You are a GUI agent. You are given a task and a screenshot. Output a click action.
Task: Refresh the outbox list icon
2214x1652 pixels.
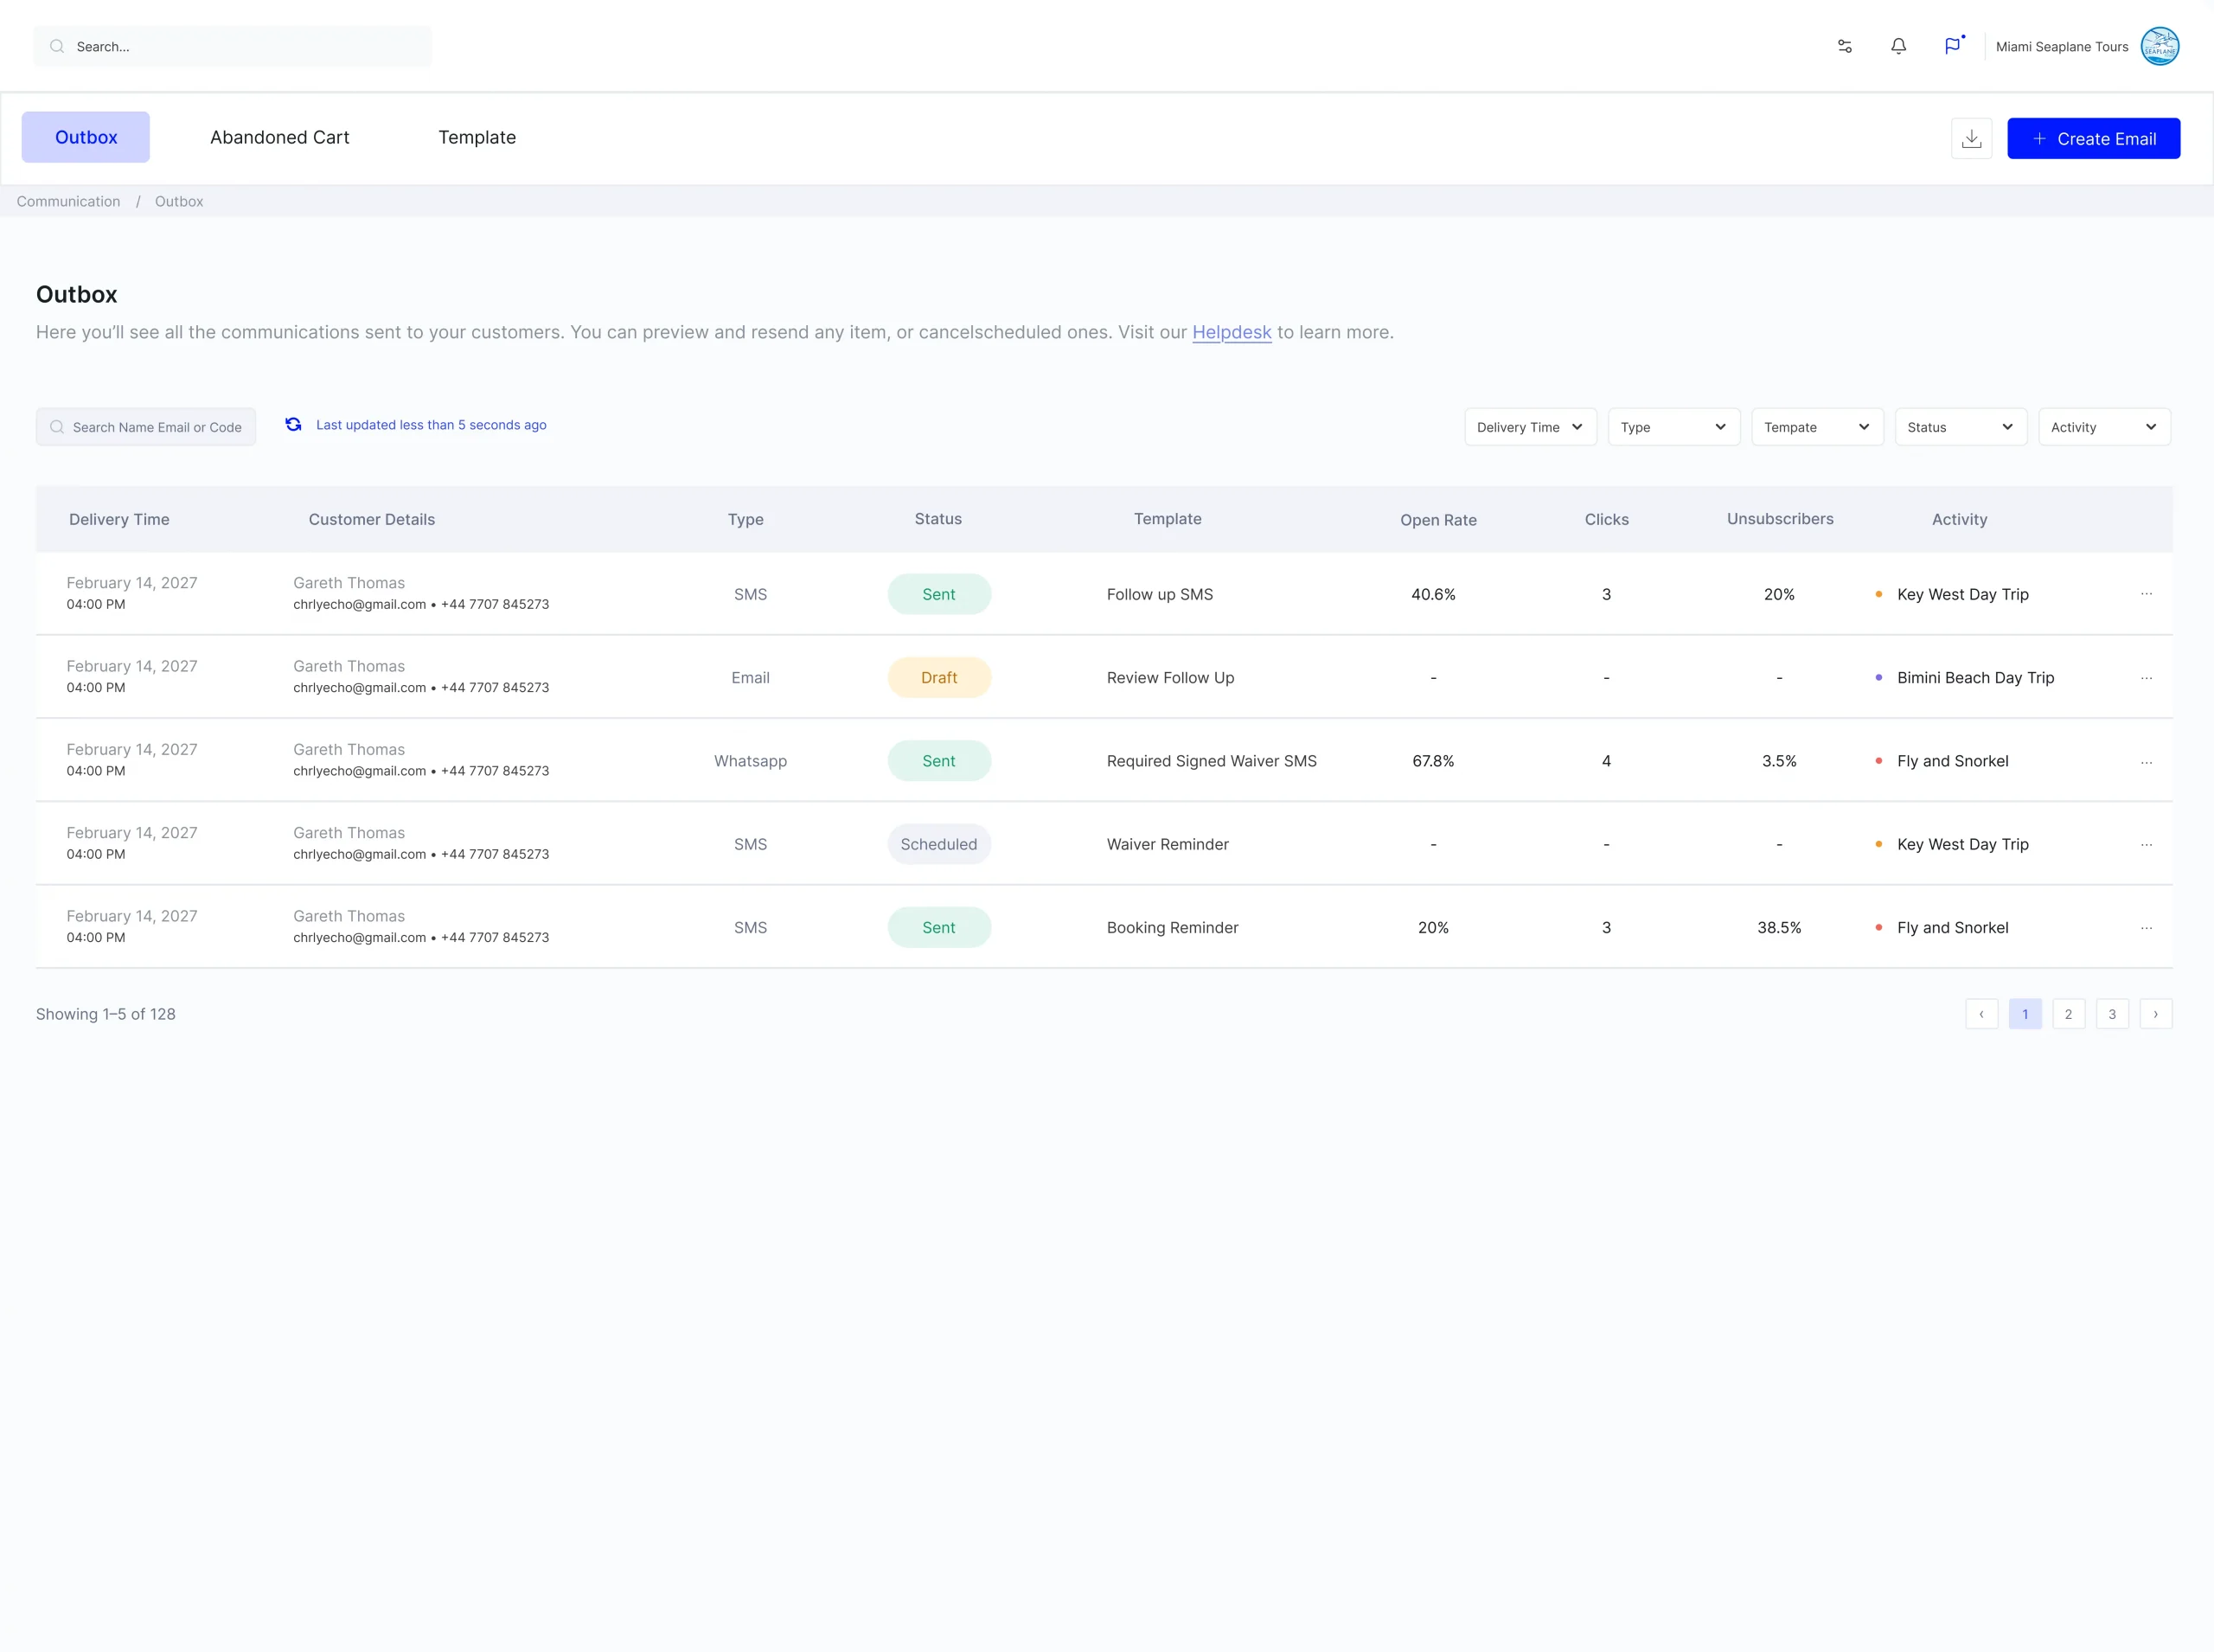pos(293,425)
